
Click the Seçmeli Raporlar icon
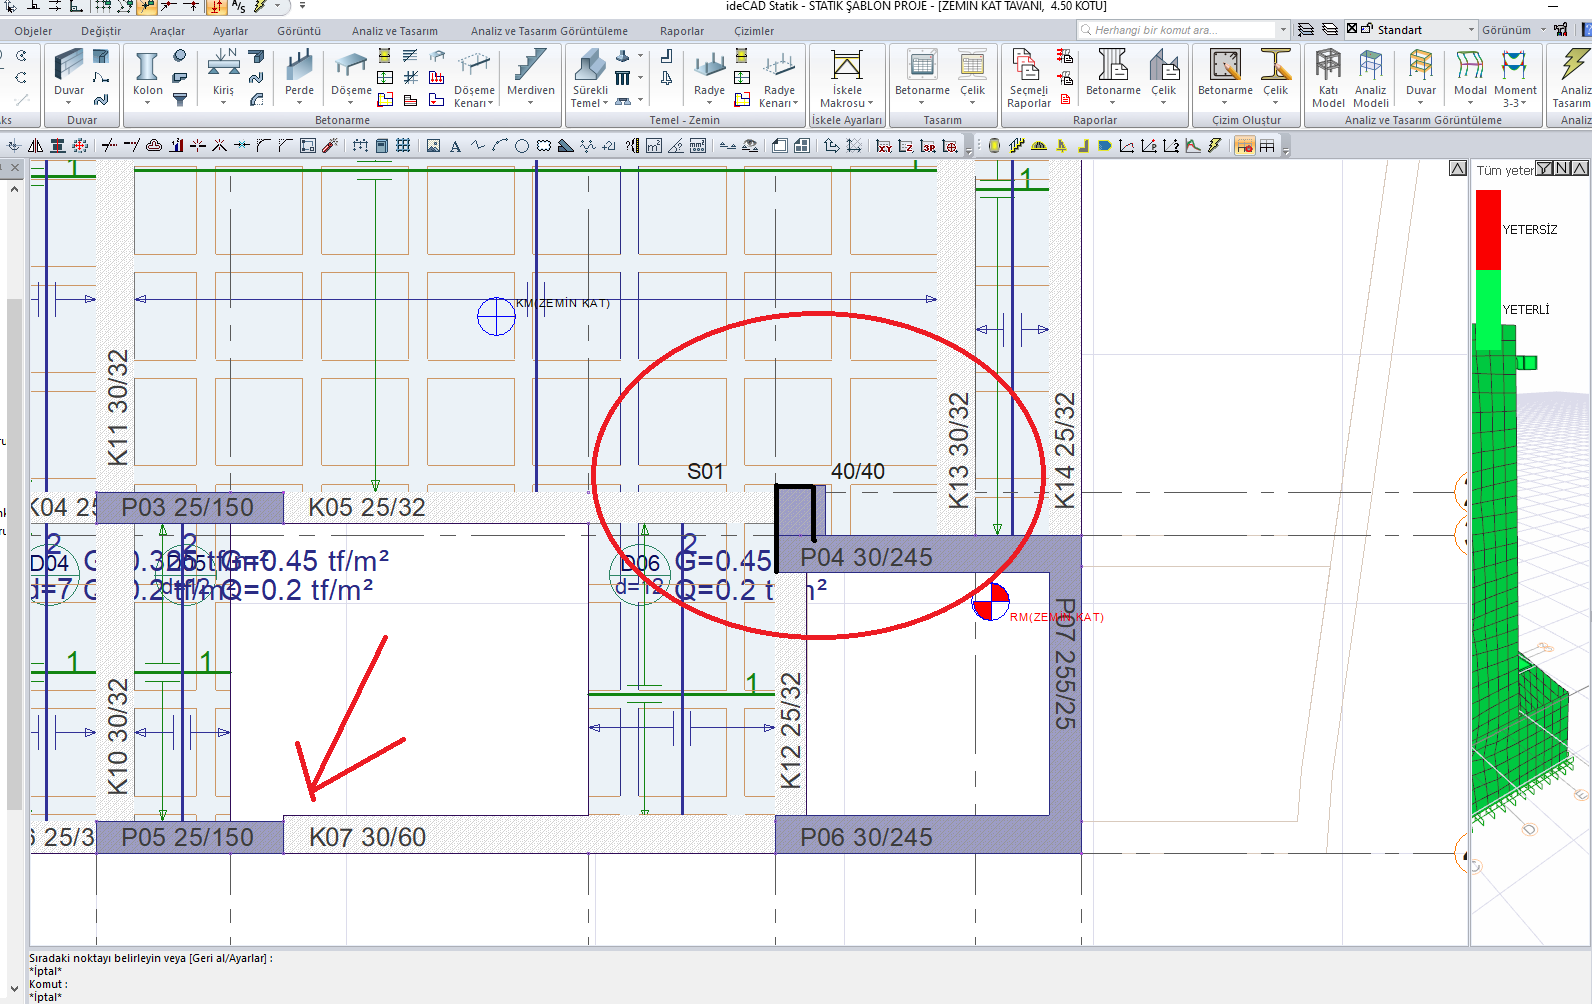[x=1028, y=77]
